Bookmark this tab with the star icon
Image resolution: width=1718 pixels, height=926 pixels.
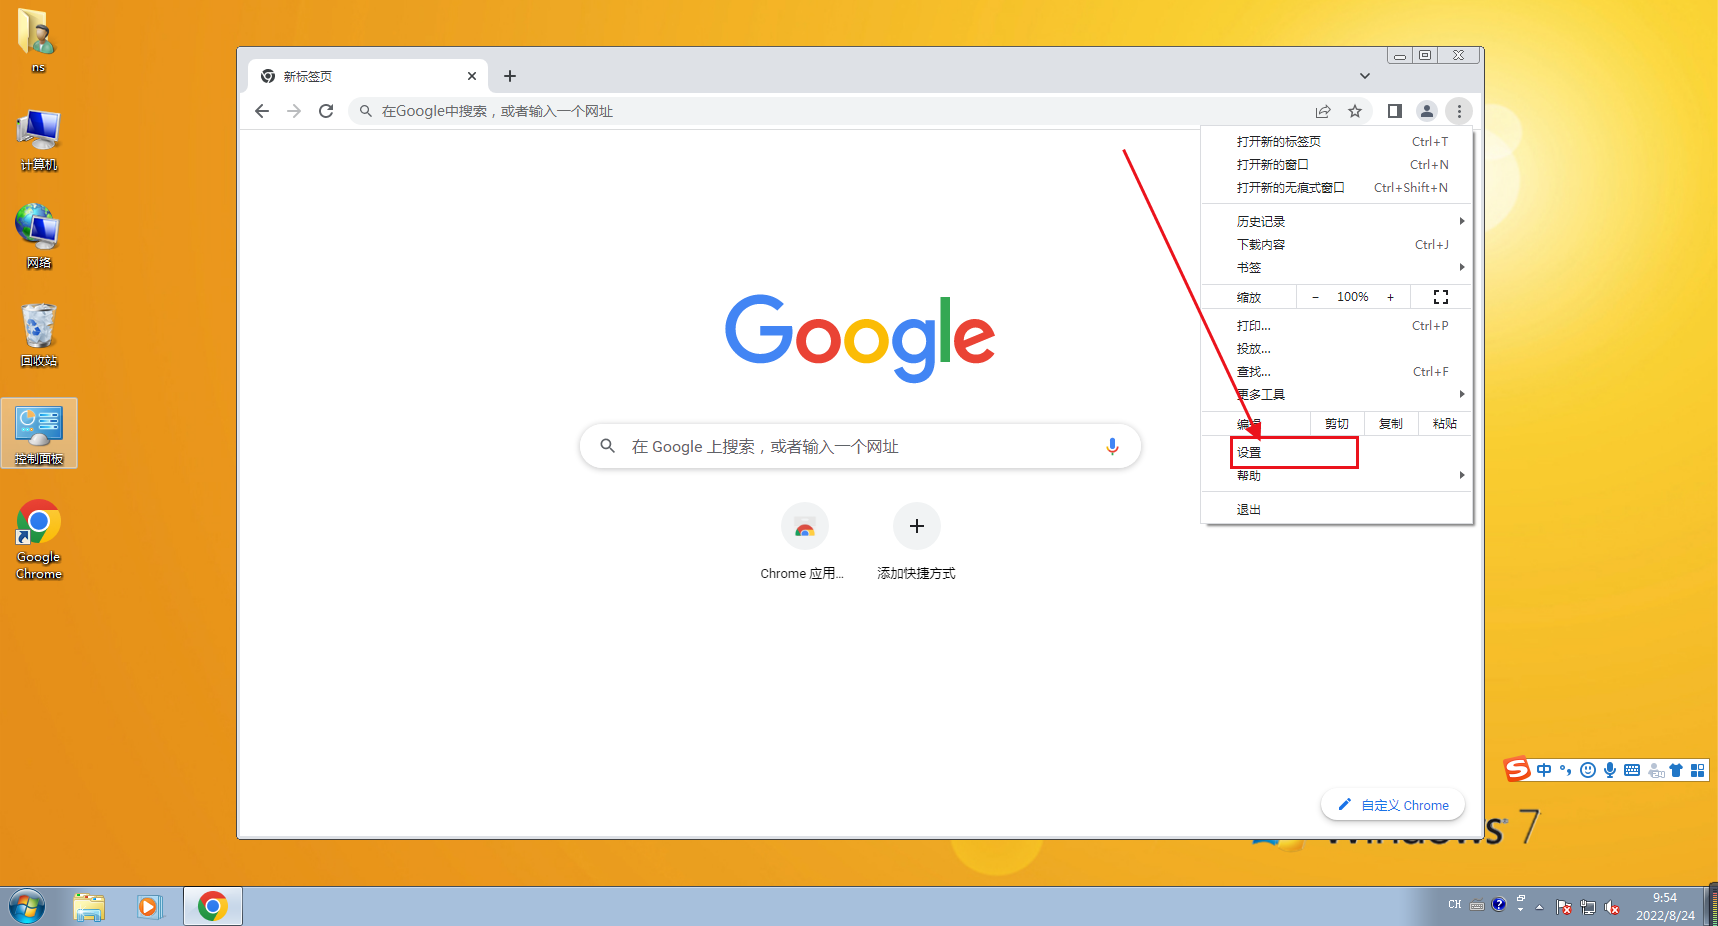click(x=1355, y=111)
